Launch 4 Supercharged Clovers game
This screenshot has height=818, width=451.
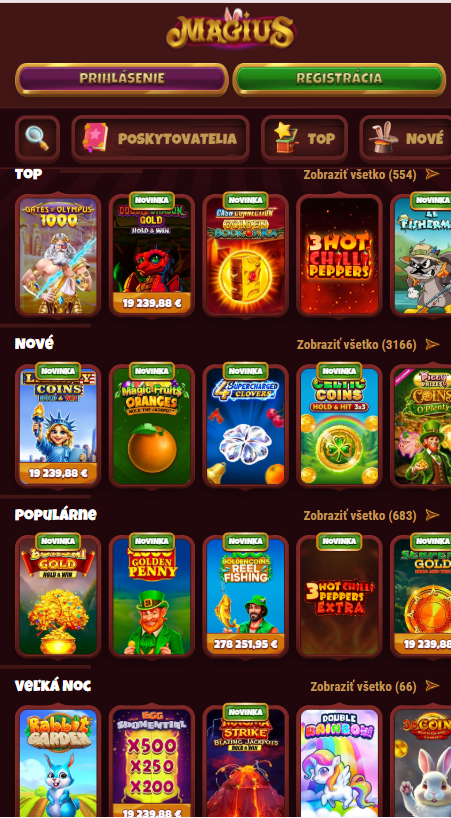point(246,426)
